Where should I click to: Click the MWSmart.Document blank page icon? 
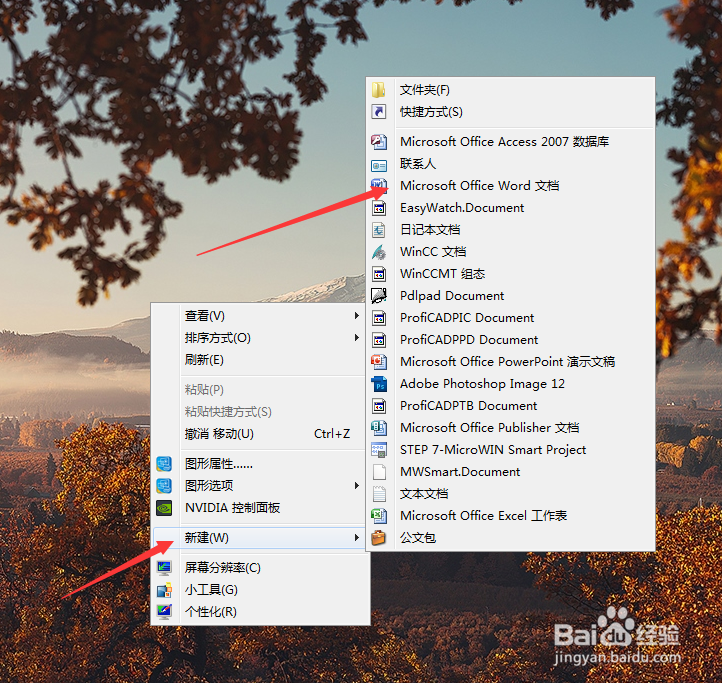point(378,472)
